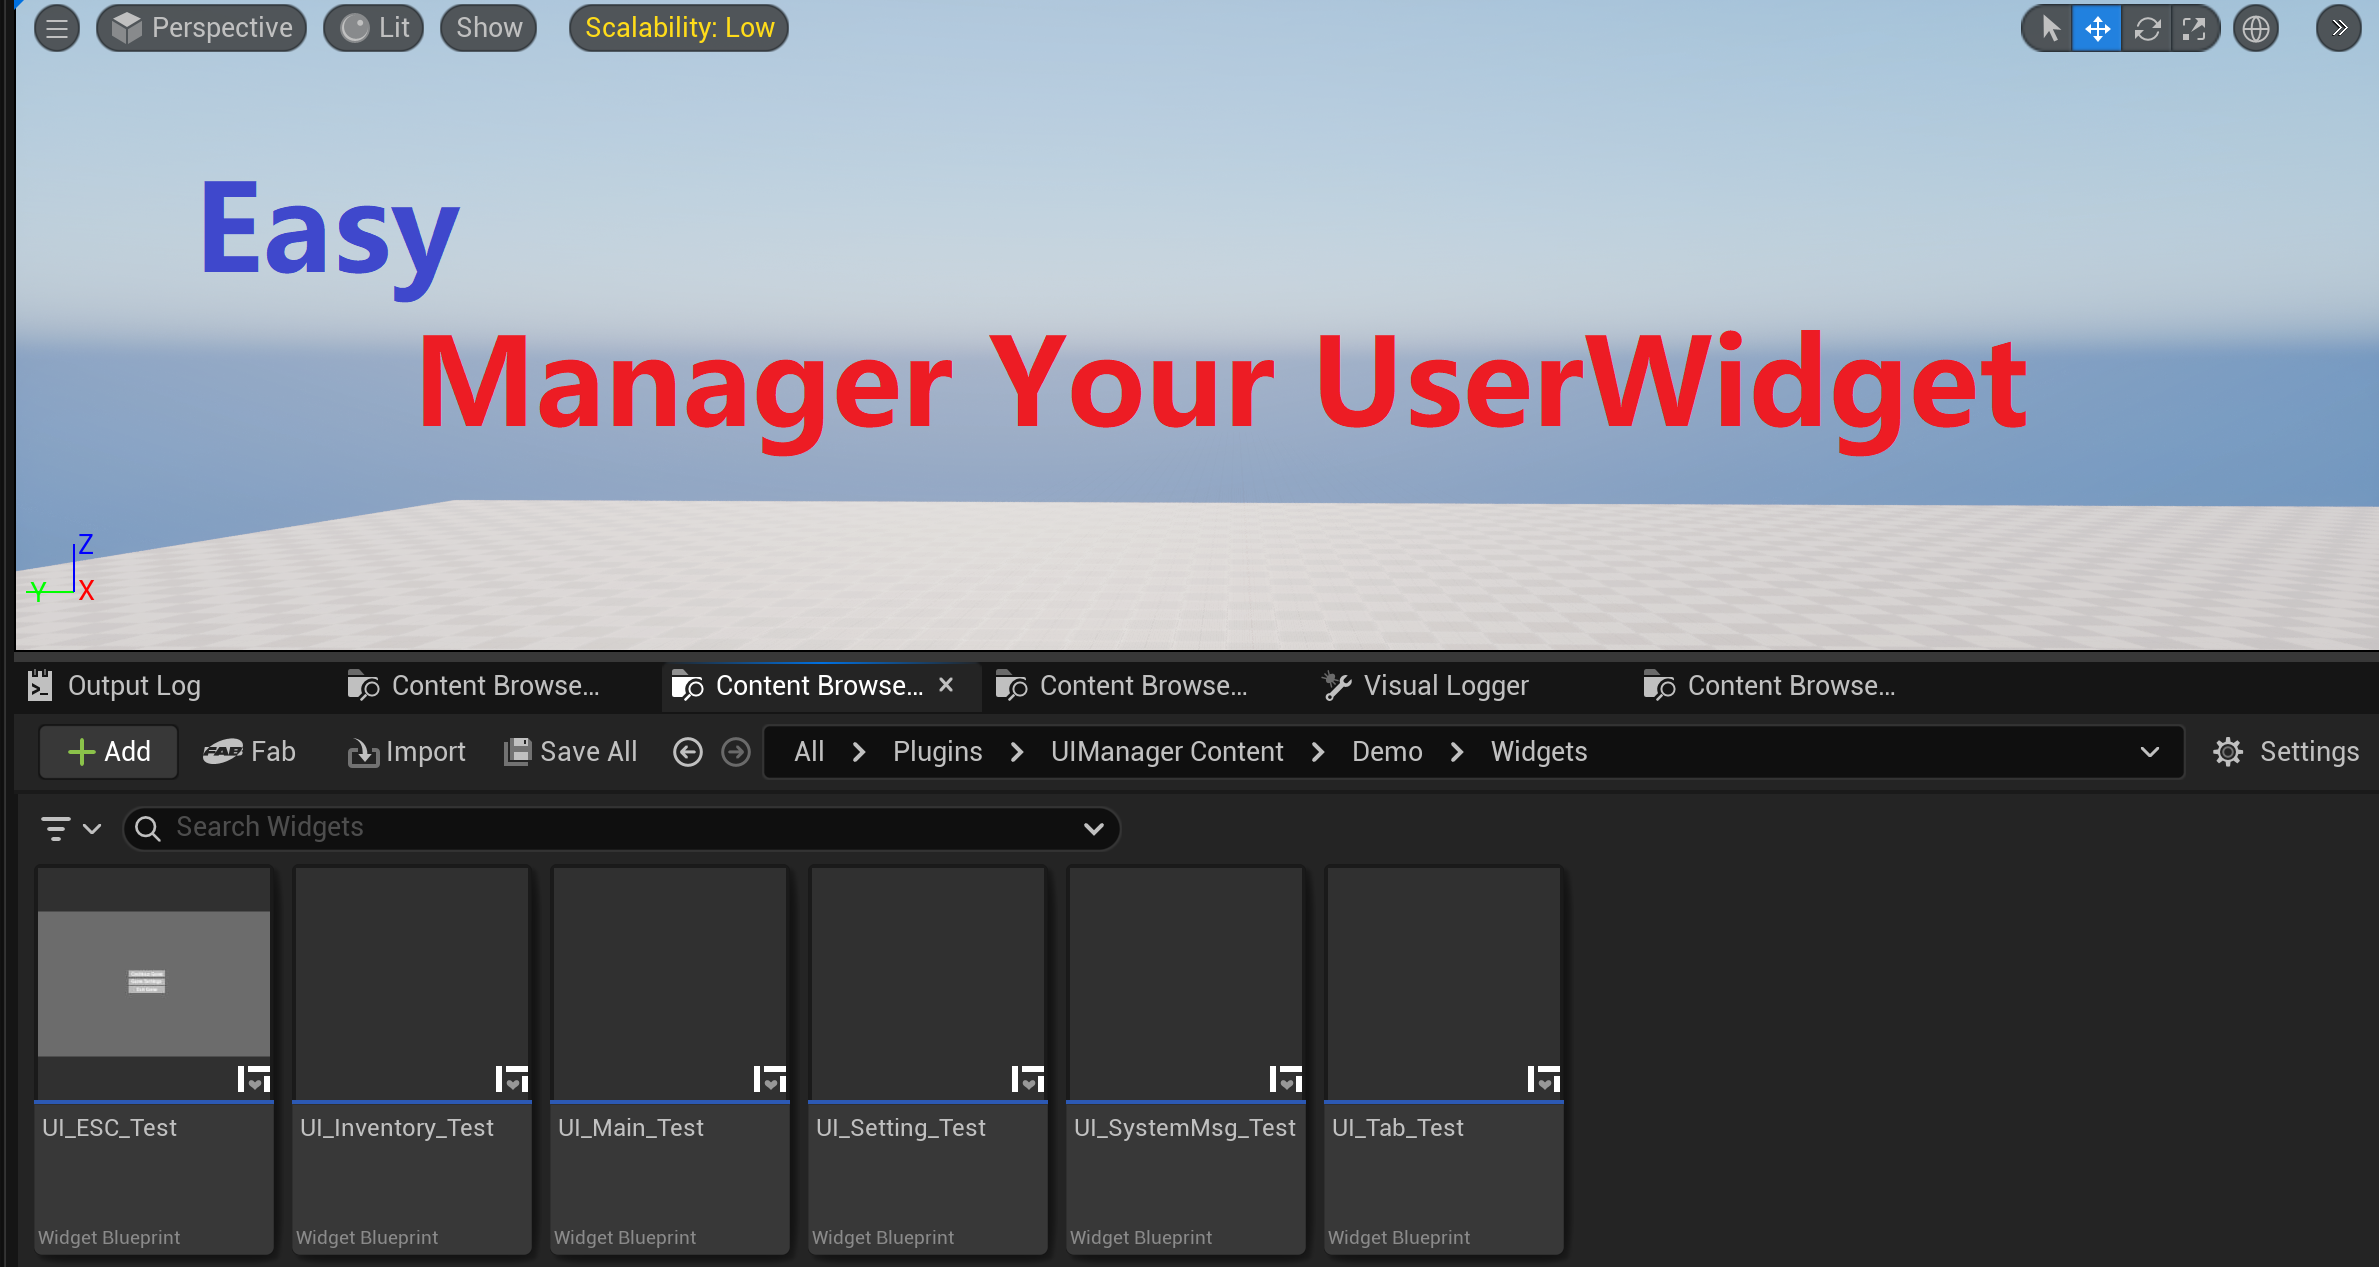Select the UI_Main_Test widget blueprint asset
Image resolution: width=2379 pixels, height=1267 pixels.
pyautogui.click(x=670, y=1060)
